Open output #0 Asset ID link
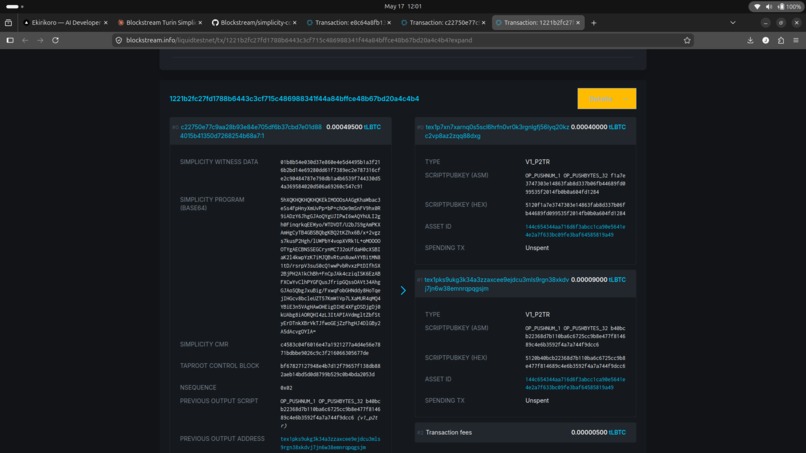The height and width of the screenshot is (453, 806). pos(575,230)
